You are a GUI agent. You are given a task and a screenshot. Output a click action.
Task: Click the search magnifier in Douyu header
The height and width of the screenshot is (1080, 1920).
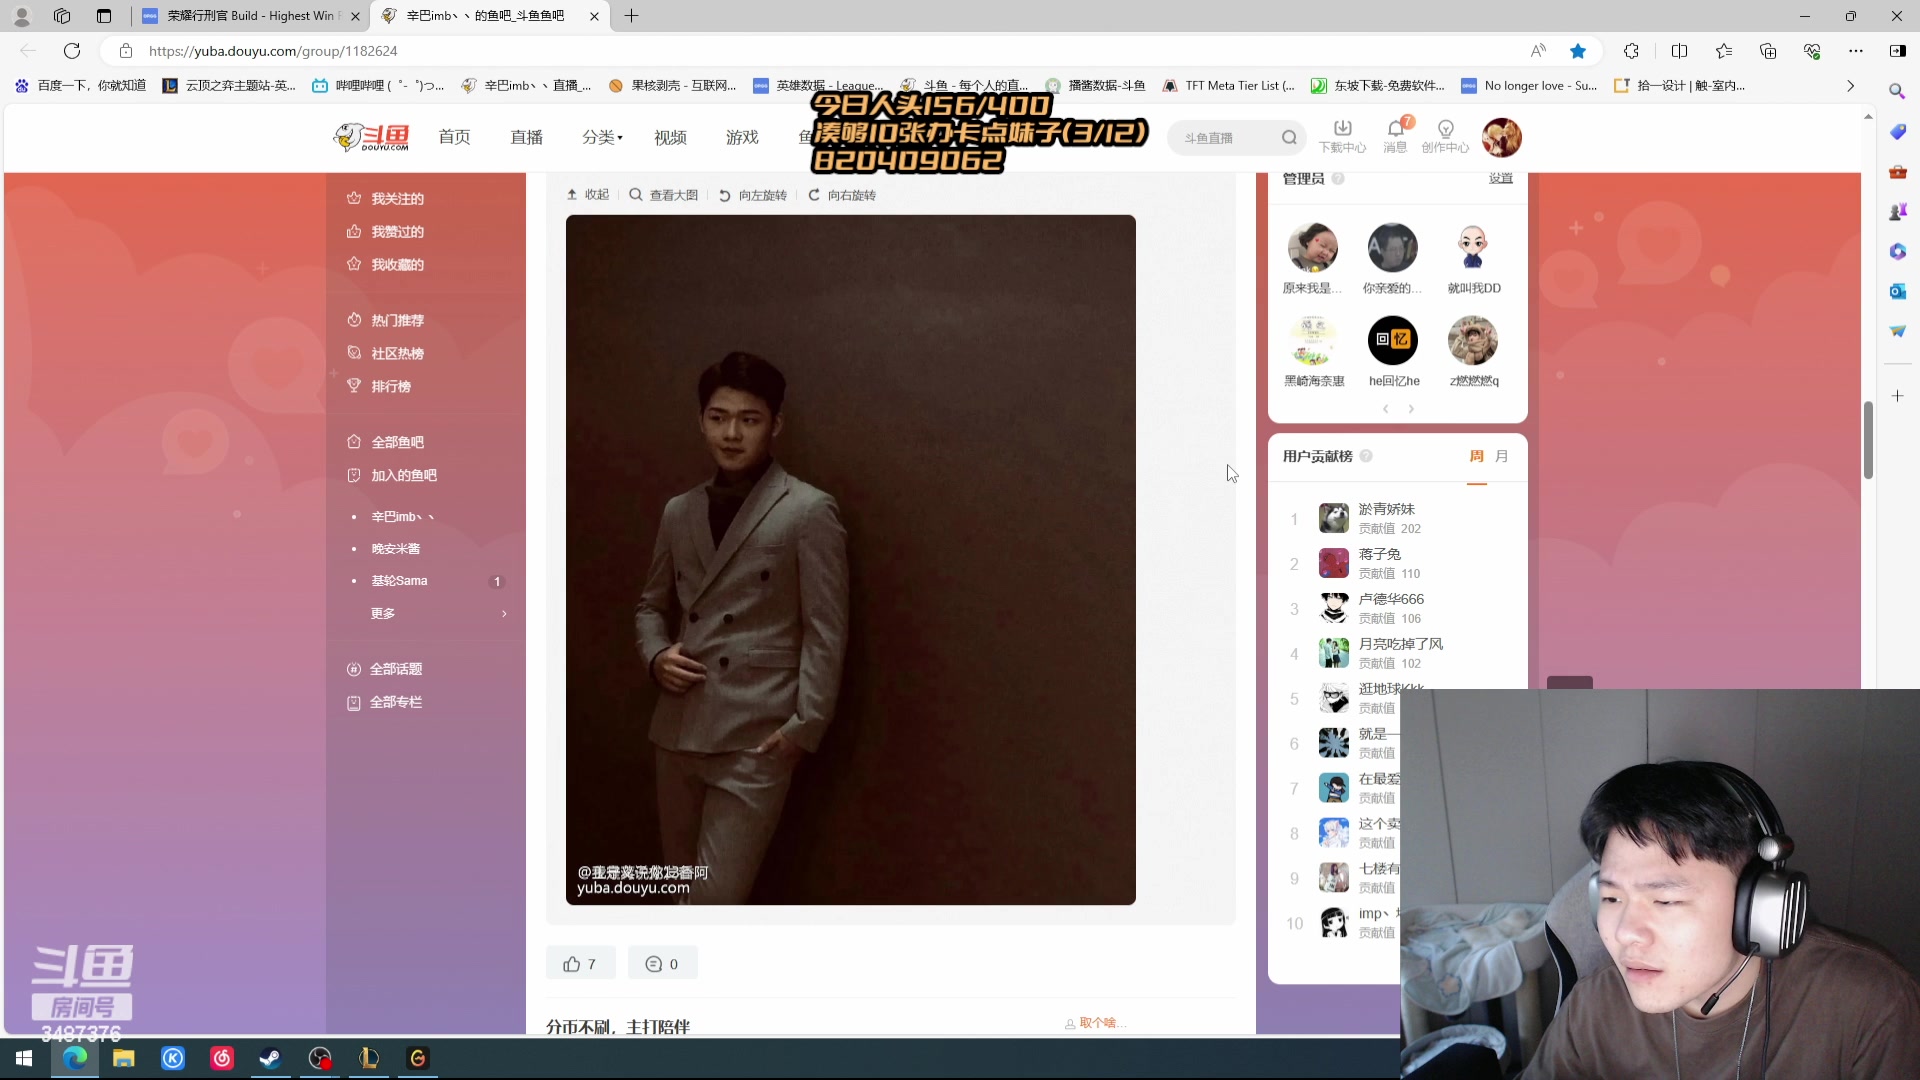(x=1289, y=138)
